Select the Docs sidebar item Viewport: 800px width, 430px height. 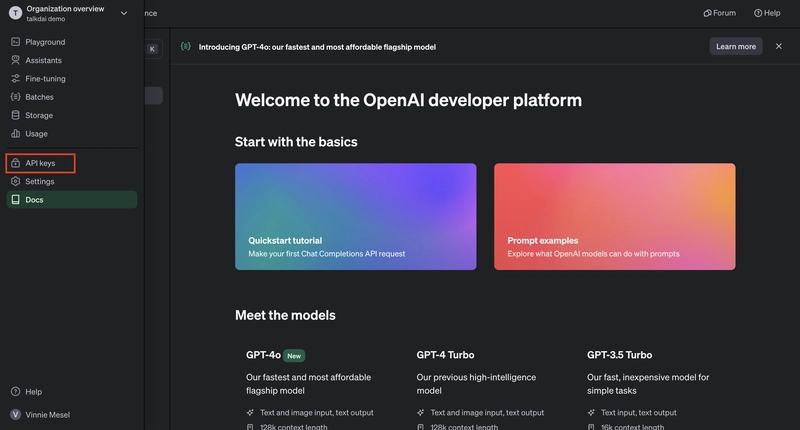click(x=71, y=199)
